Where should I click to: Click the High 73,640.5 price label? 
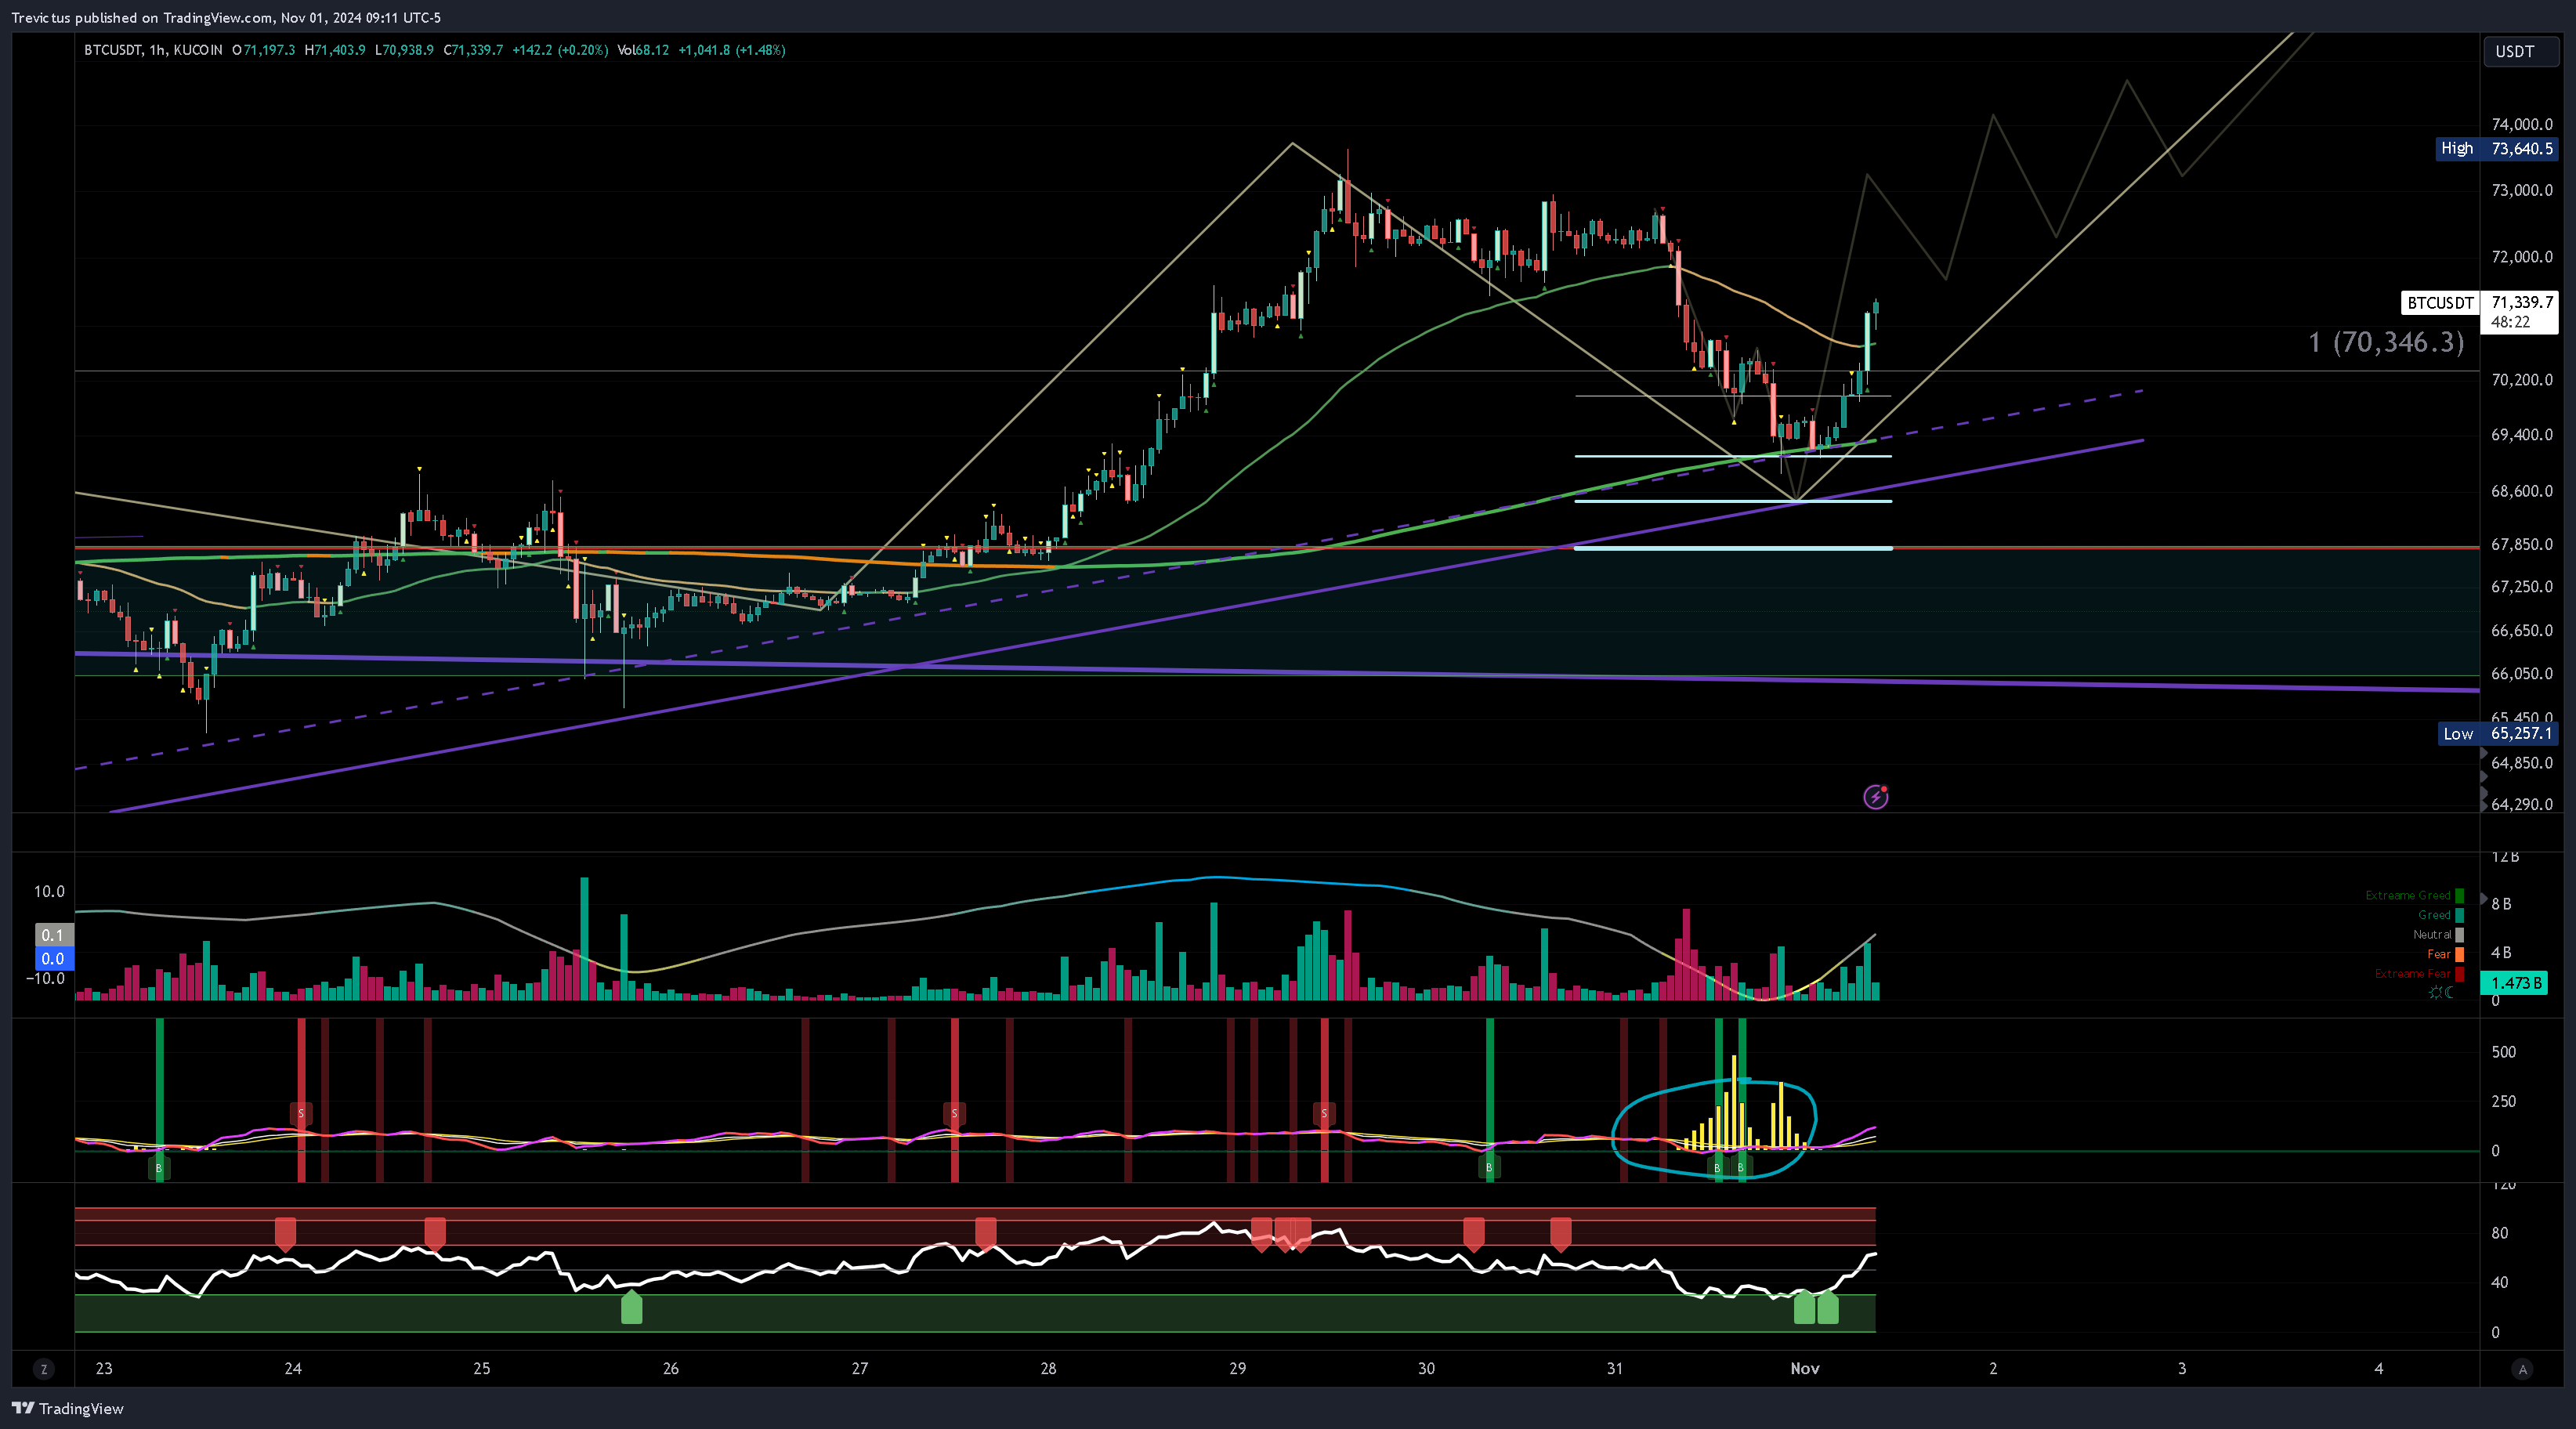[x=2497, y=149]
